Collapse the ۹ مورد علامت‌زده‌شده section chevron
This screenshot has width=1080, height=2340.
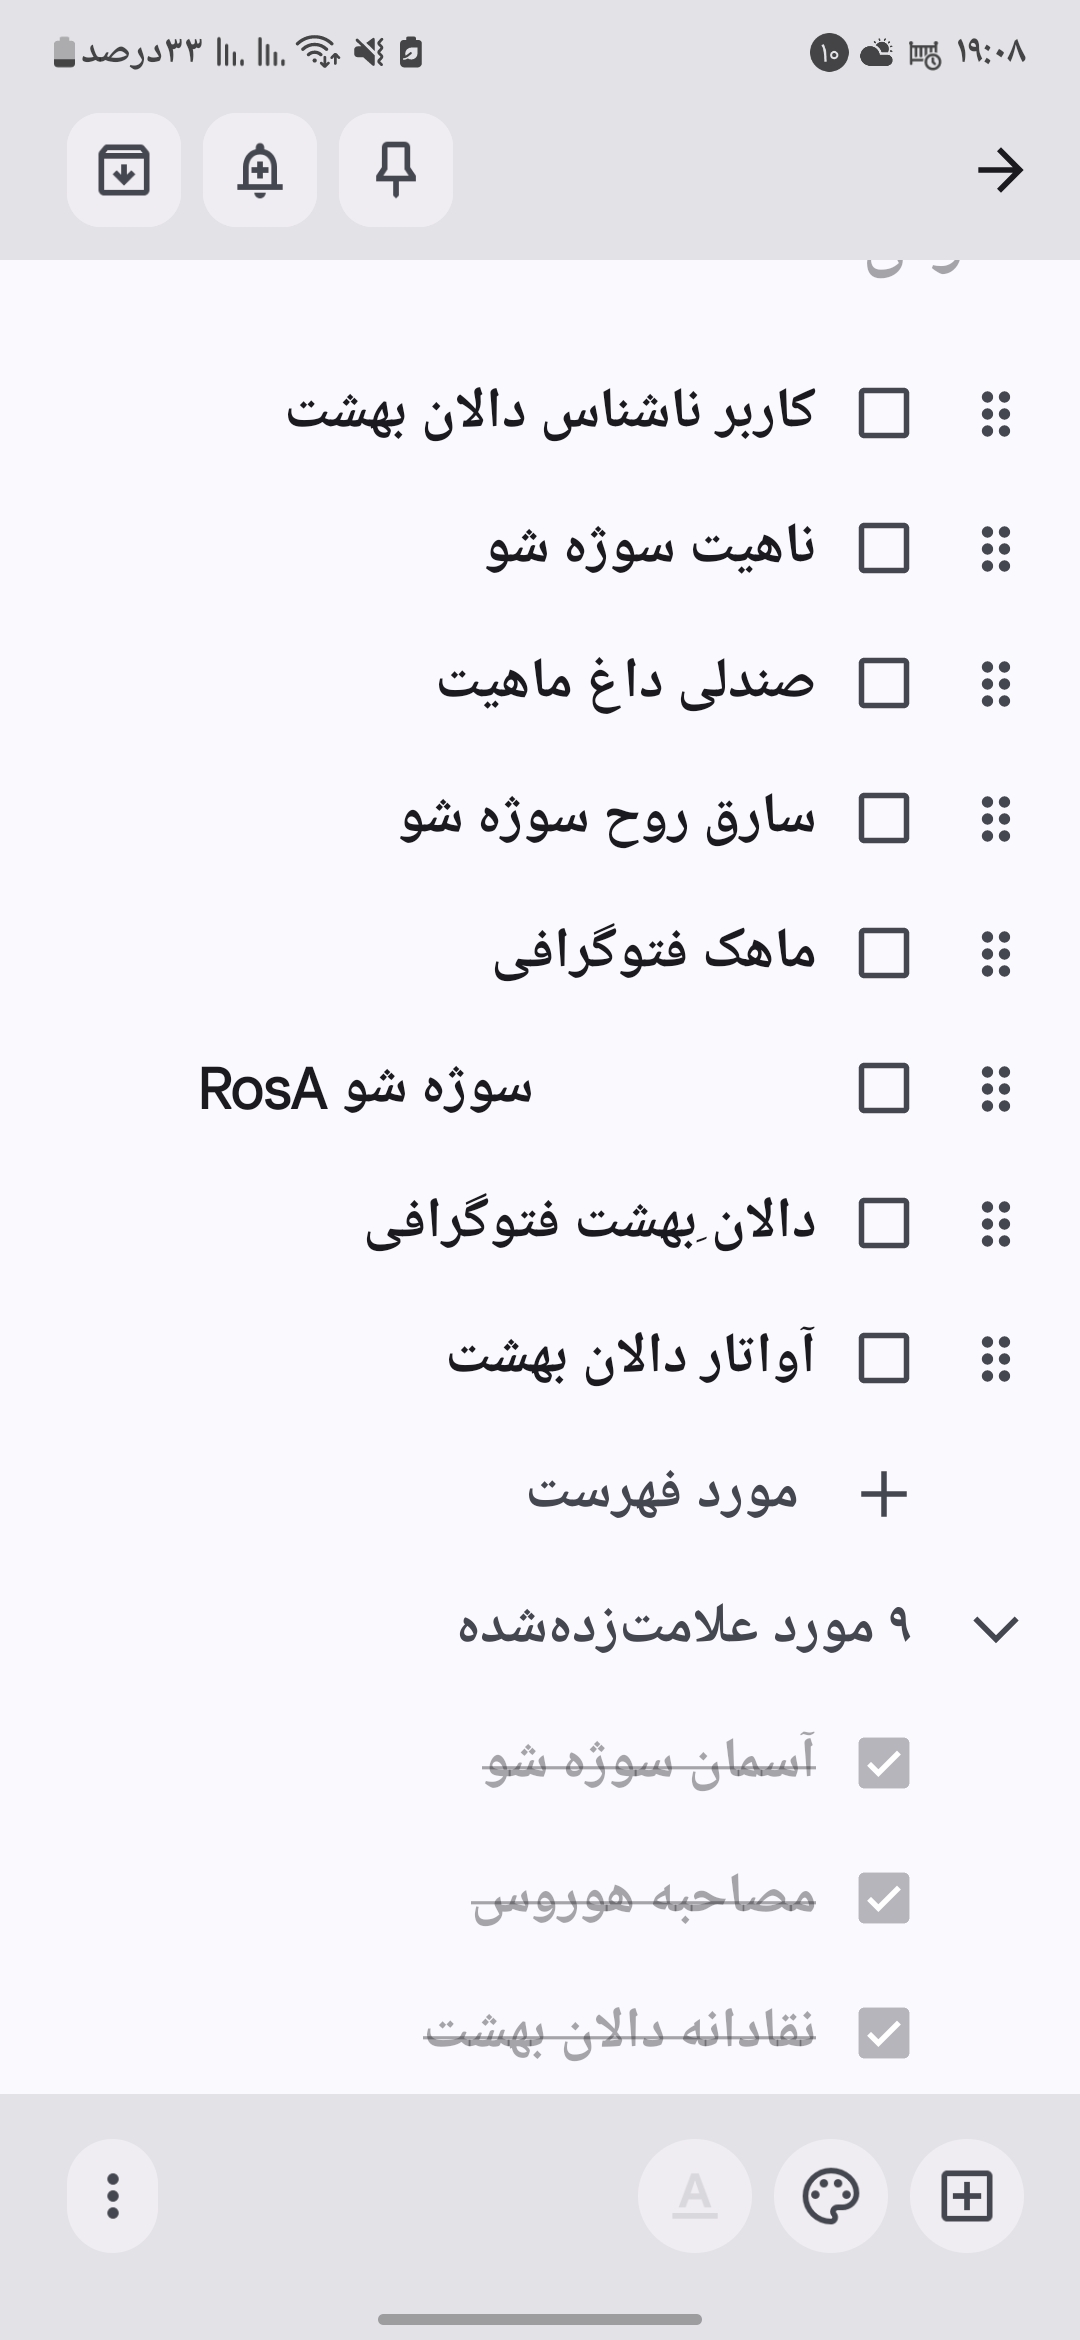pyautogui.click(x=996, y=1629)
